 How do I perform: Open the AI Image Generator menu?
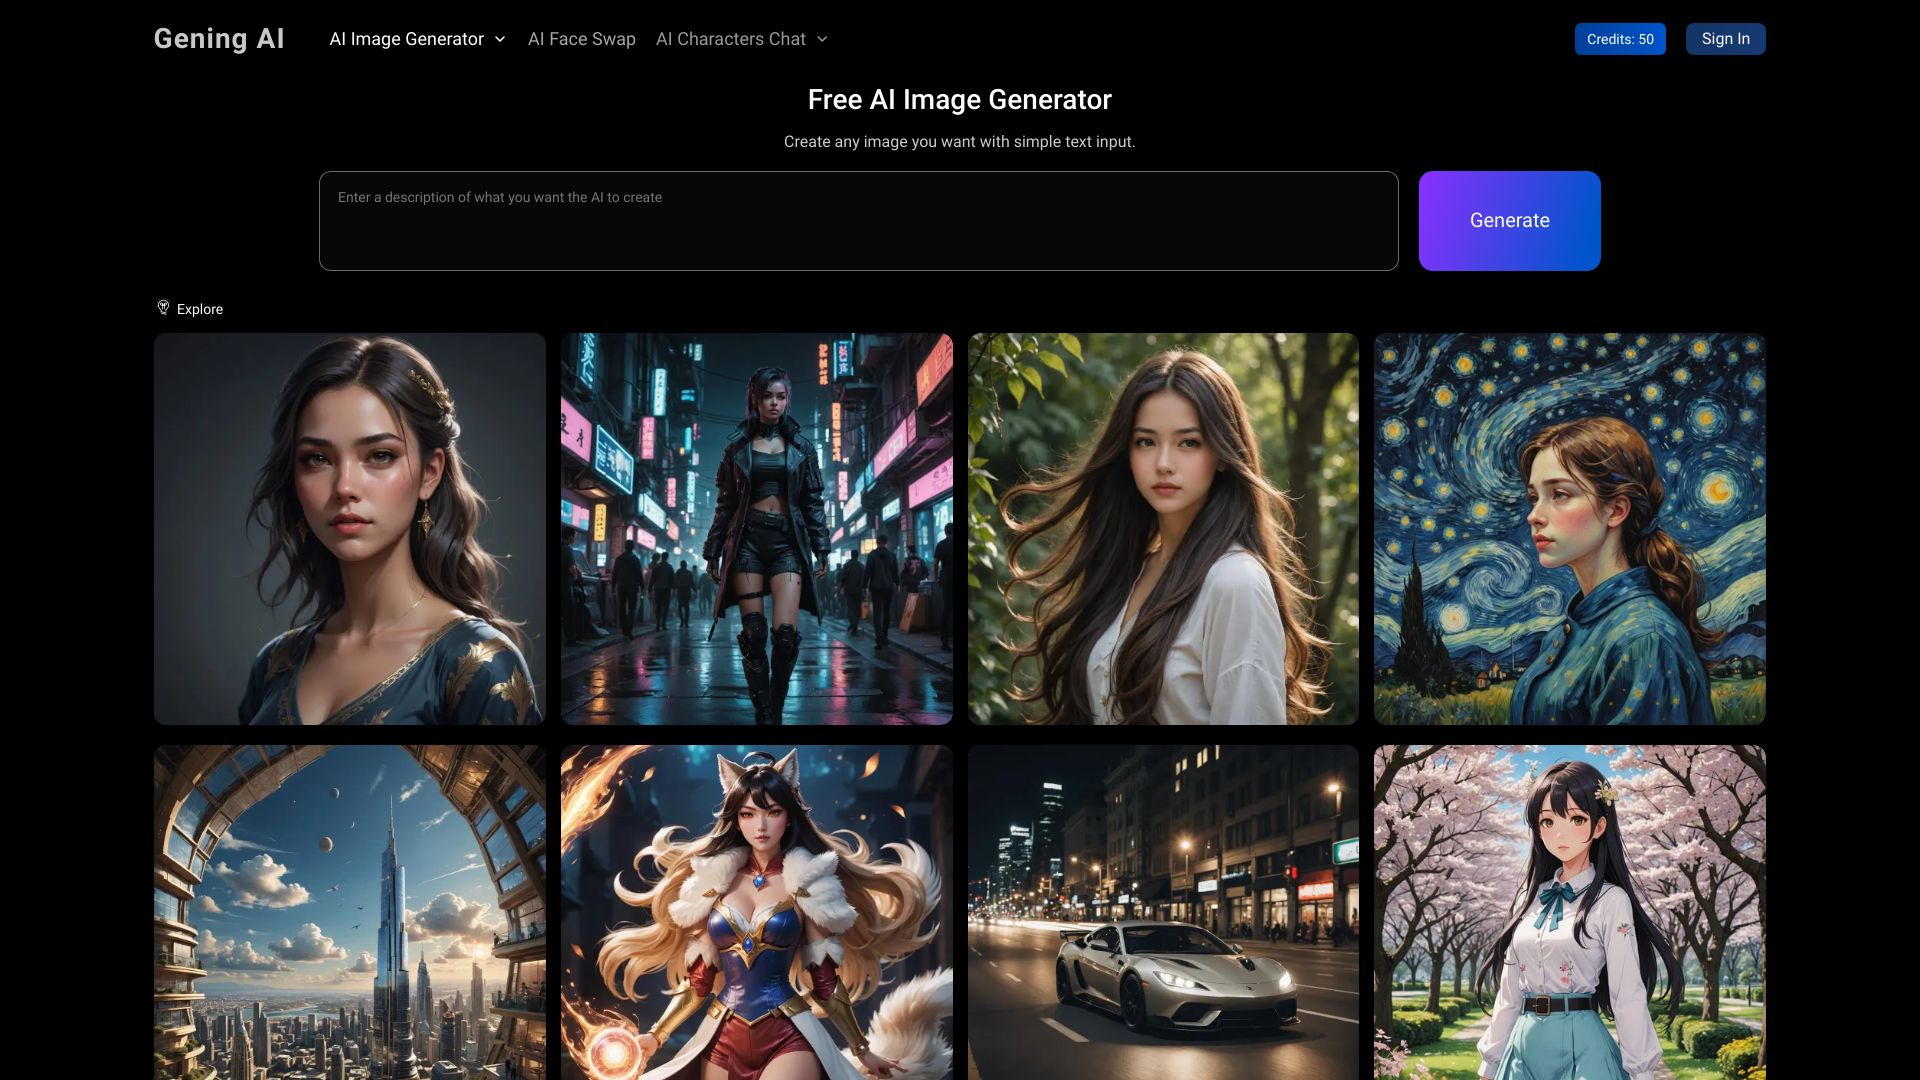click(407, 39)
